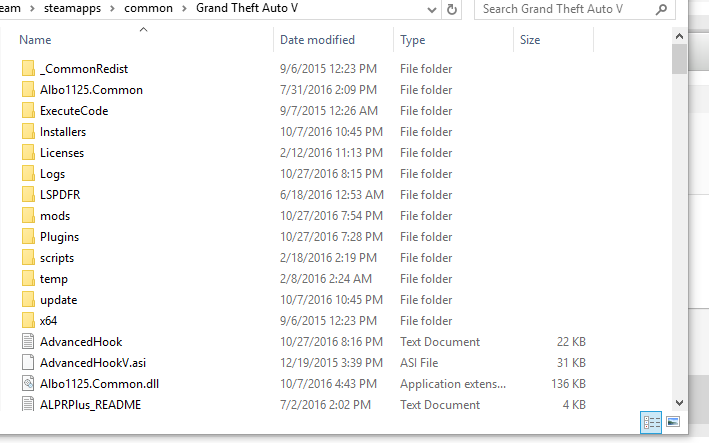Expand the chevron after common breadcrumb
The image size is (709, 443).
(186, 10)
